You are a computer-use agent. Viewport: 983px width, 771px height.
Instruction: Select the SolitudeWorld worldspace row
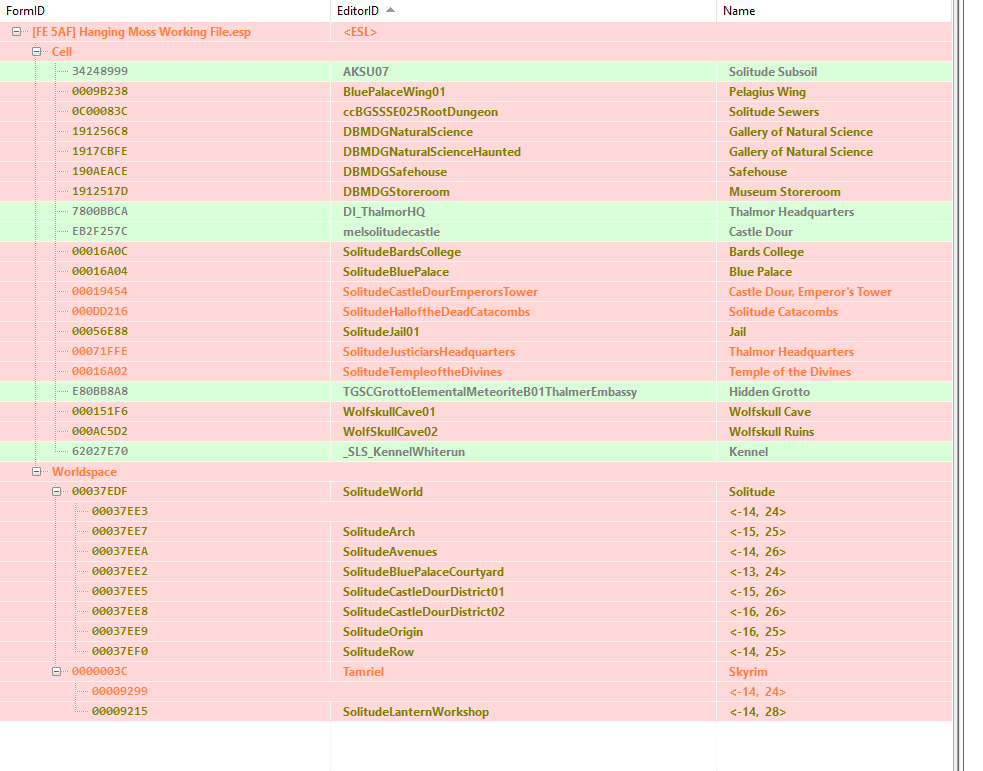(x=476, y=491)
